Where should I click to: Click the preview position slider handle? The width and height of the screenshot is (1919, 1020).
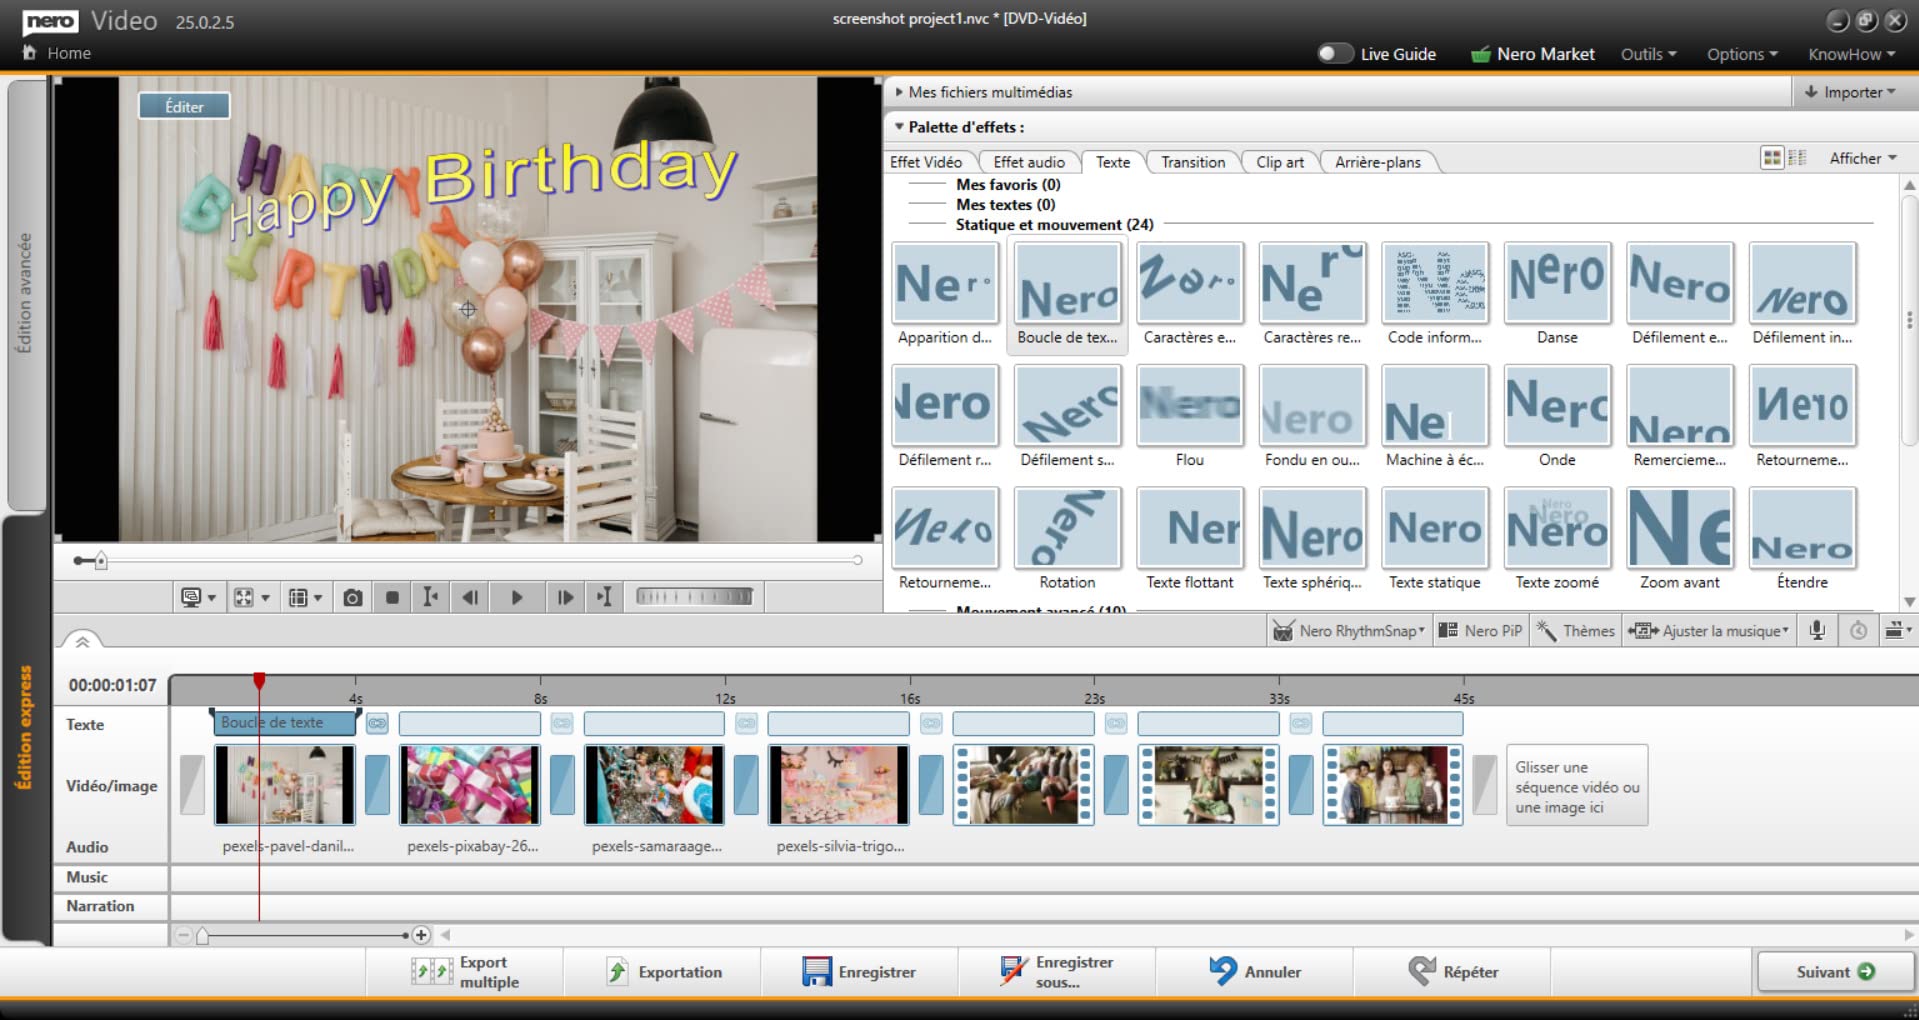[100, 561]
